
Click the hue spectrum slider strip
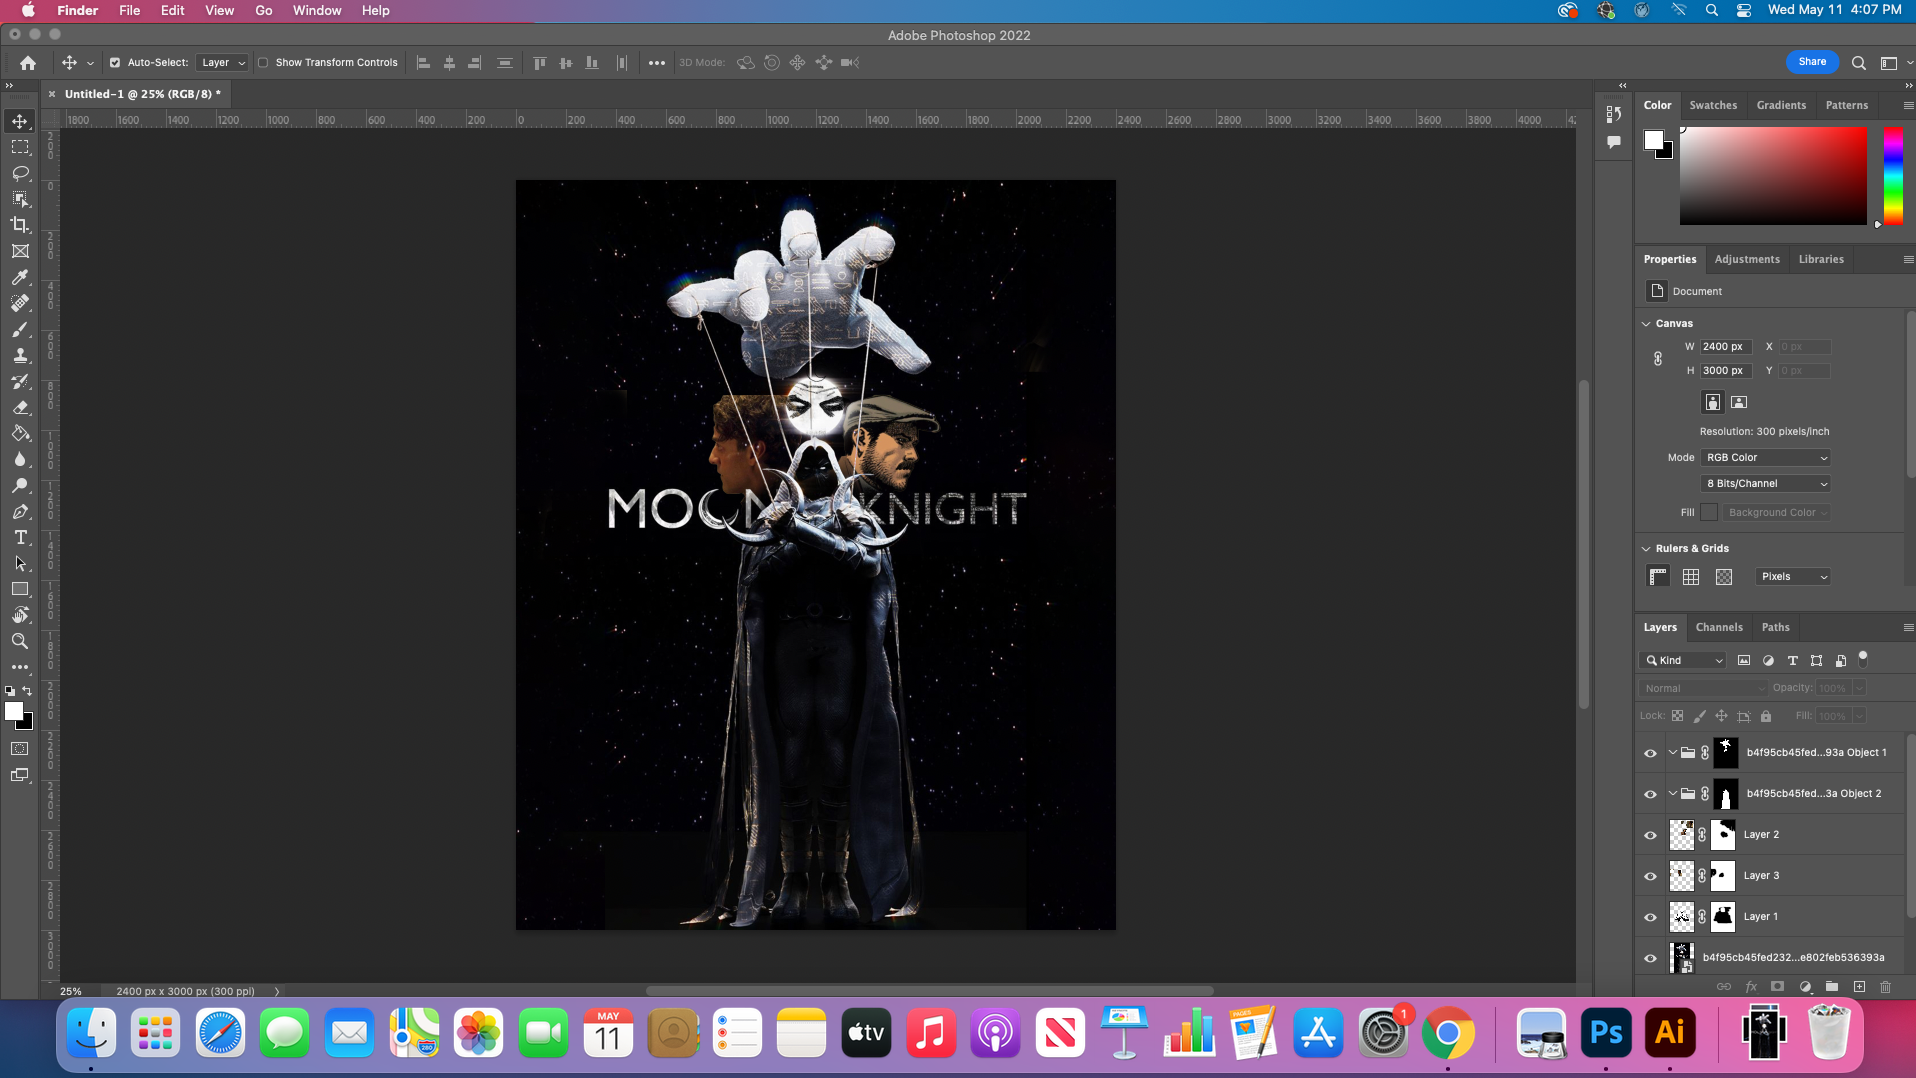[x=1893, y=176]
